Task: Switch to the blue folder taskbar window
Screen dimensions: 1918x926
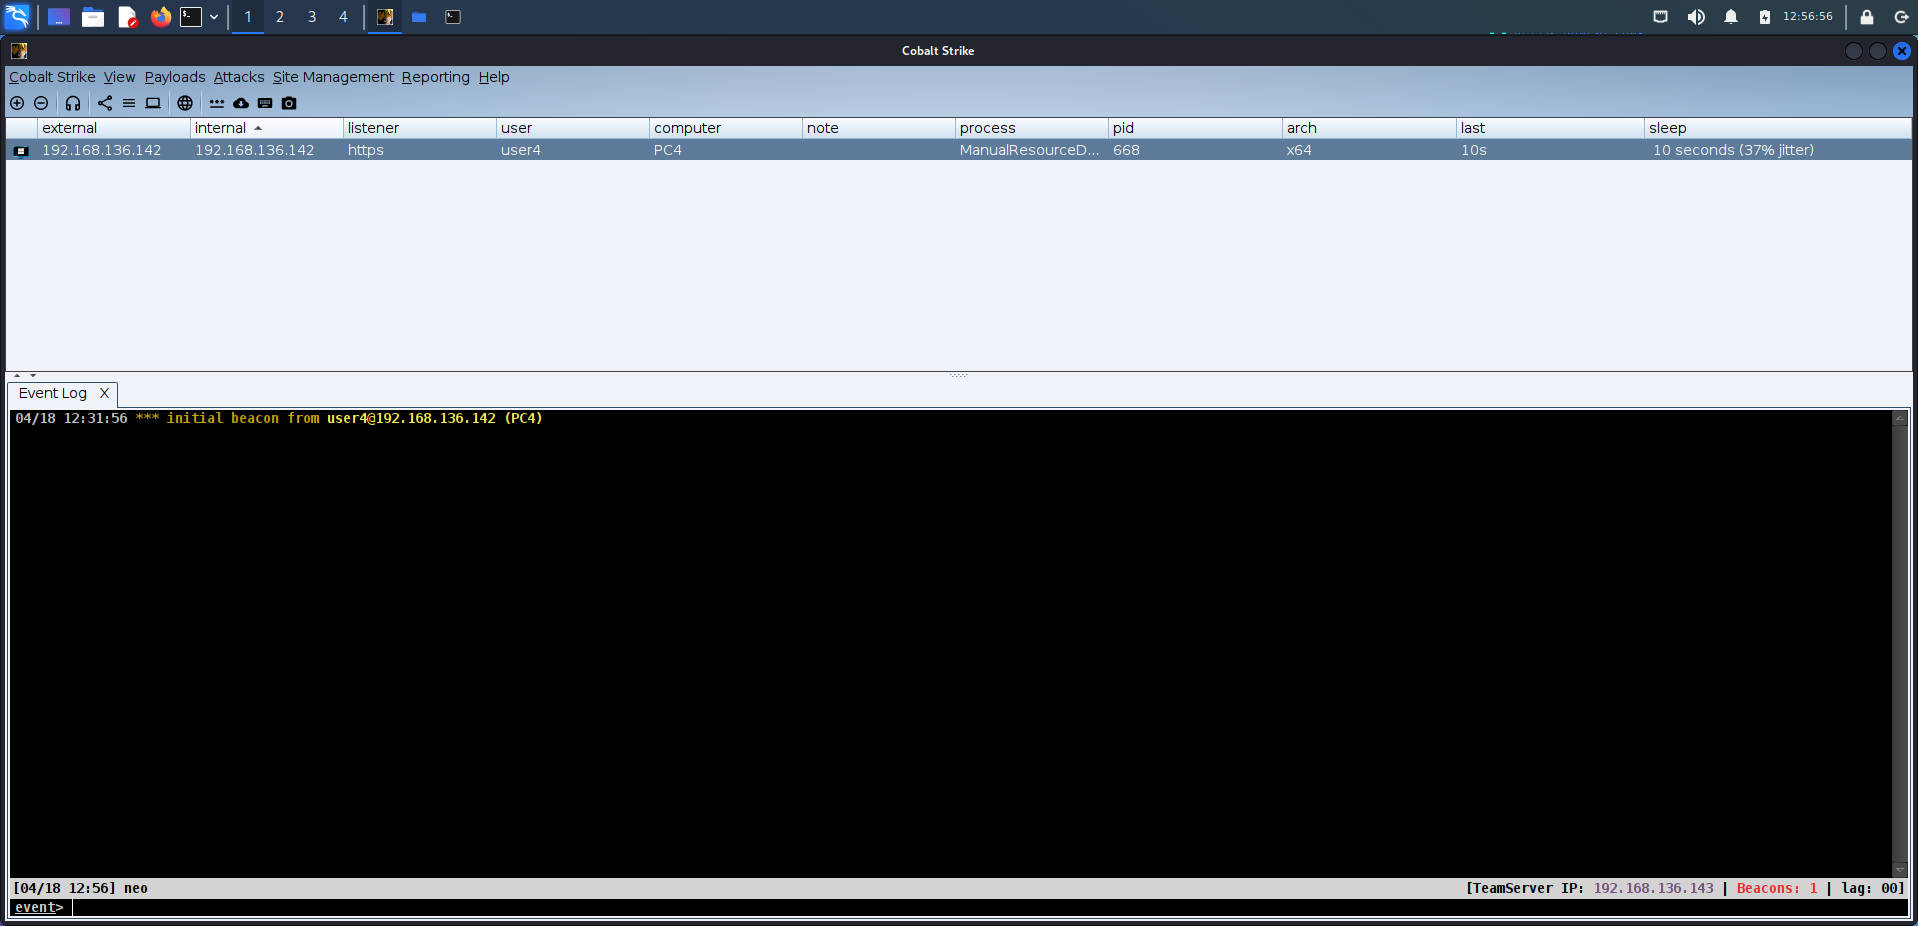Action: [419, 17]
